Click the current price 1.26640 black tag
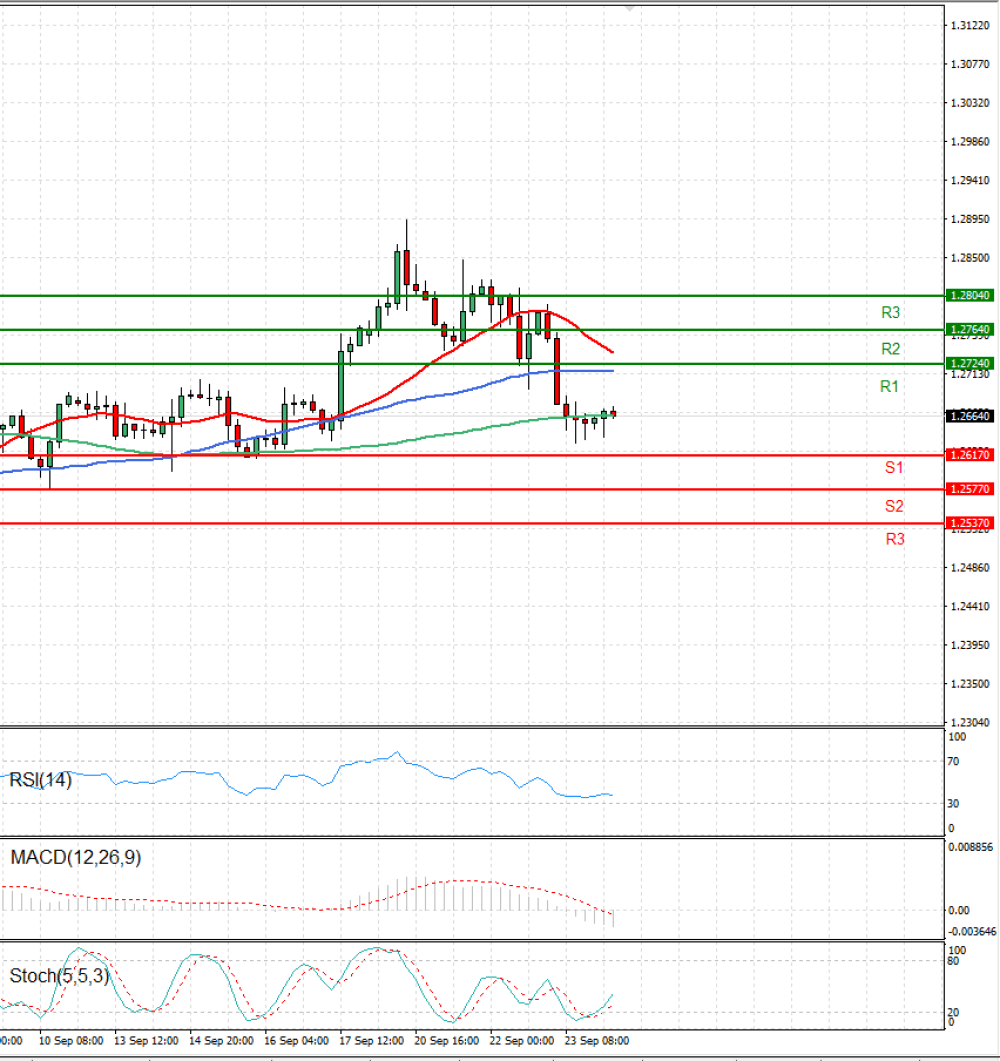 [x=971, y=415]
